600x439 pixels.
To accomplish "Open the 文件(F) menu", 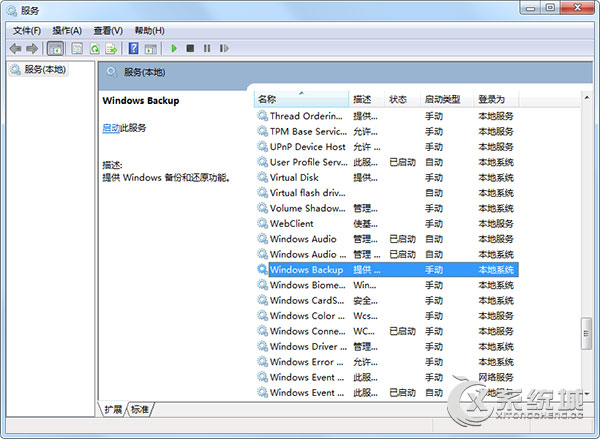I will [27, 31].
